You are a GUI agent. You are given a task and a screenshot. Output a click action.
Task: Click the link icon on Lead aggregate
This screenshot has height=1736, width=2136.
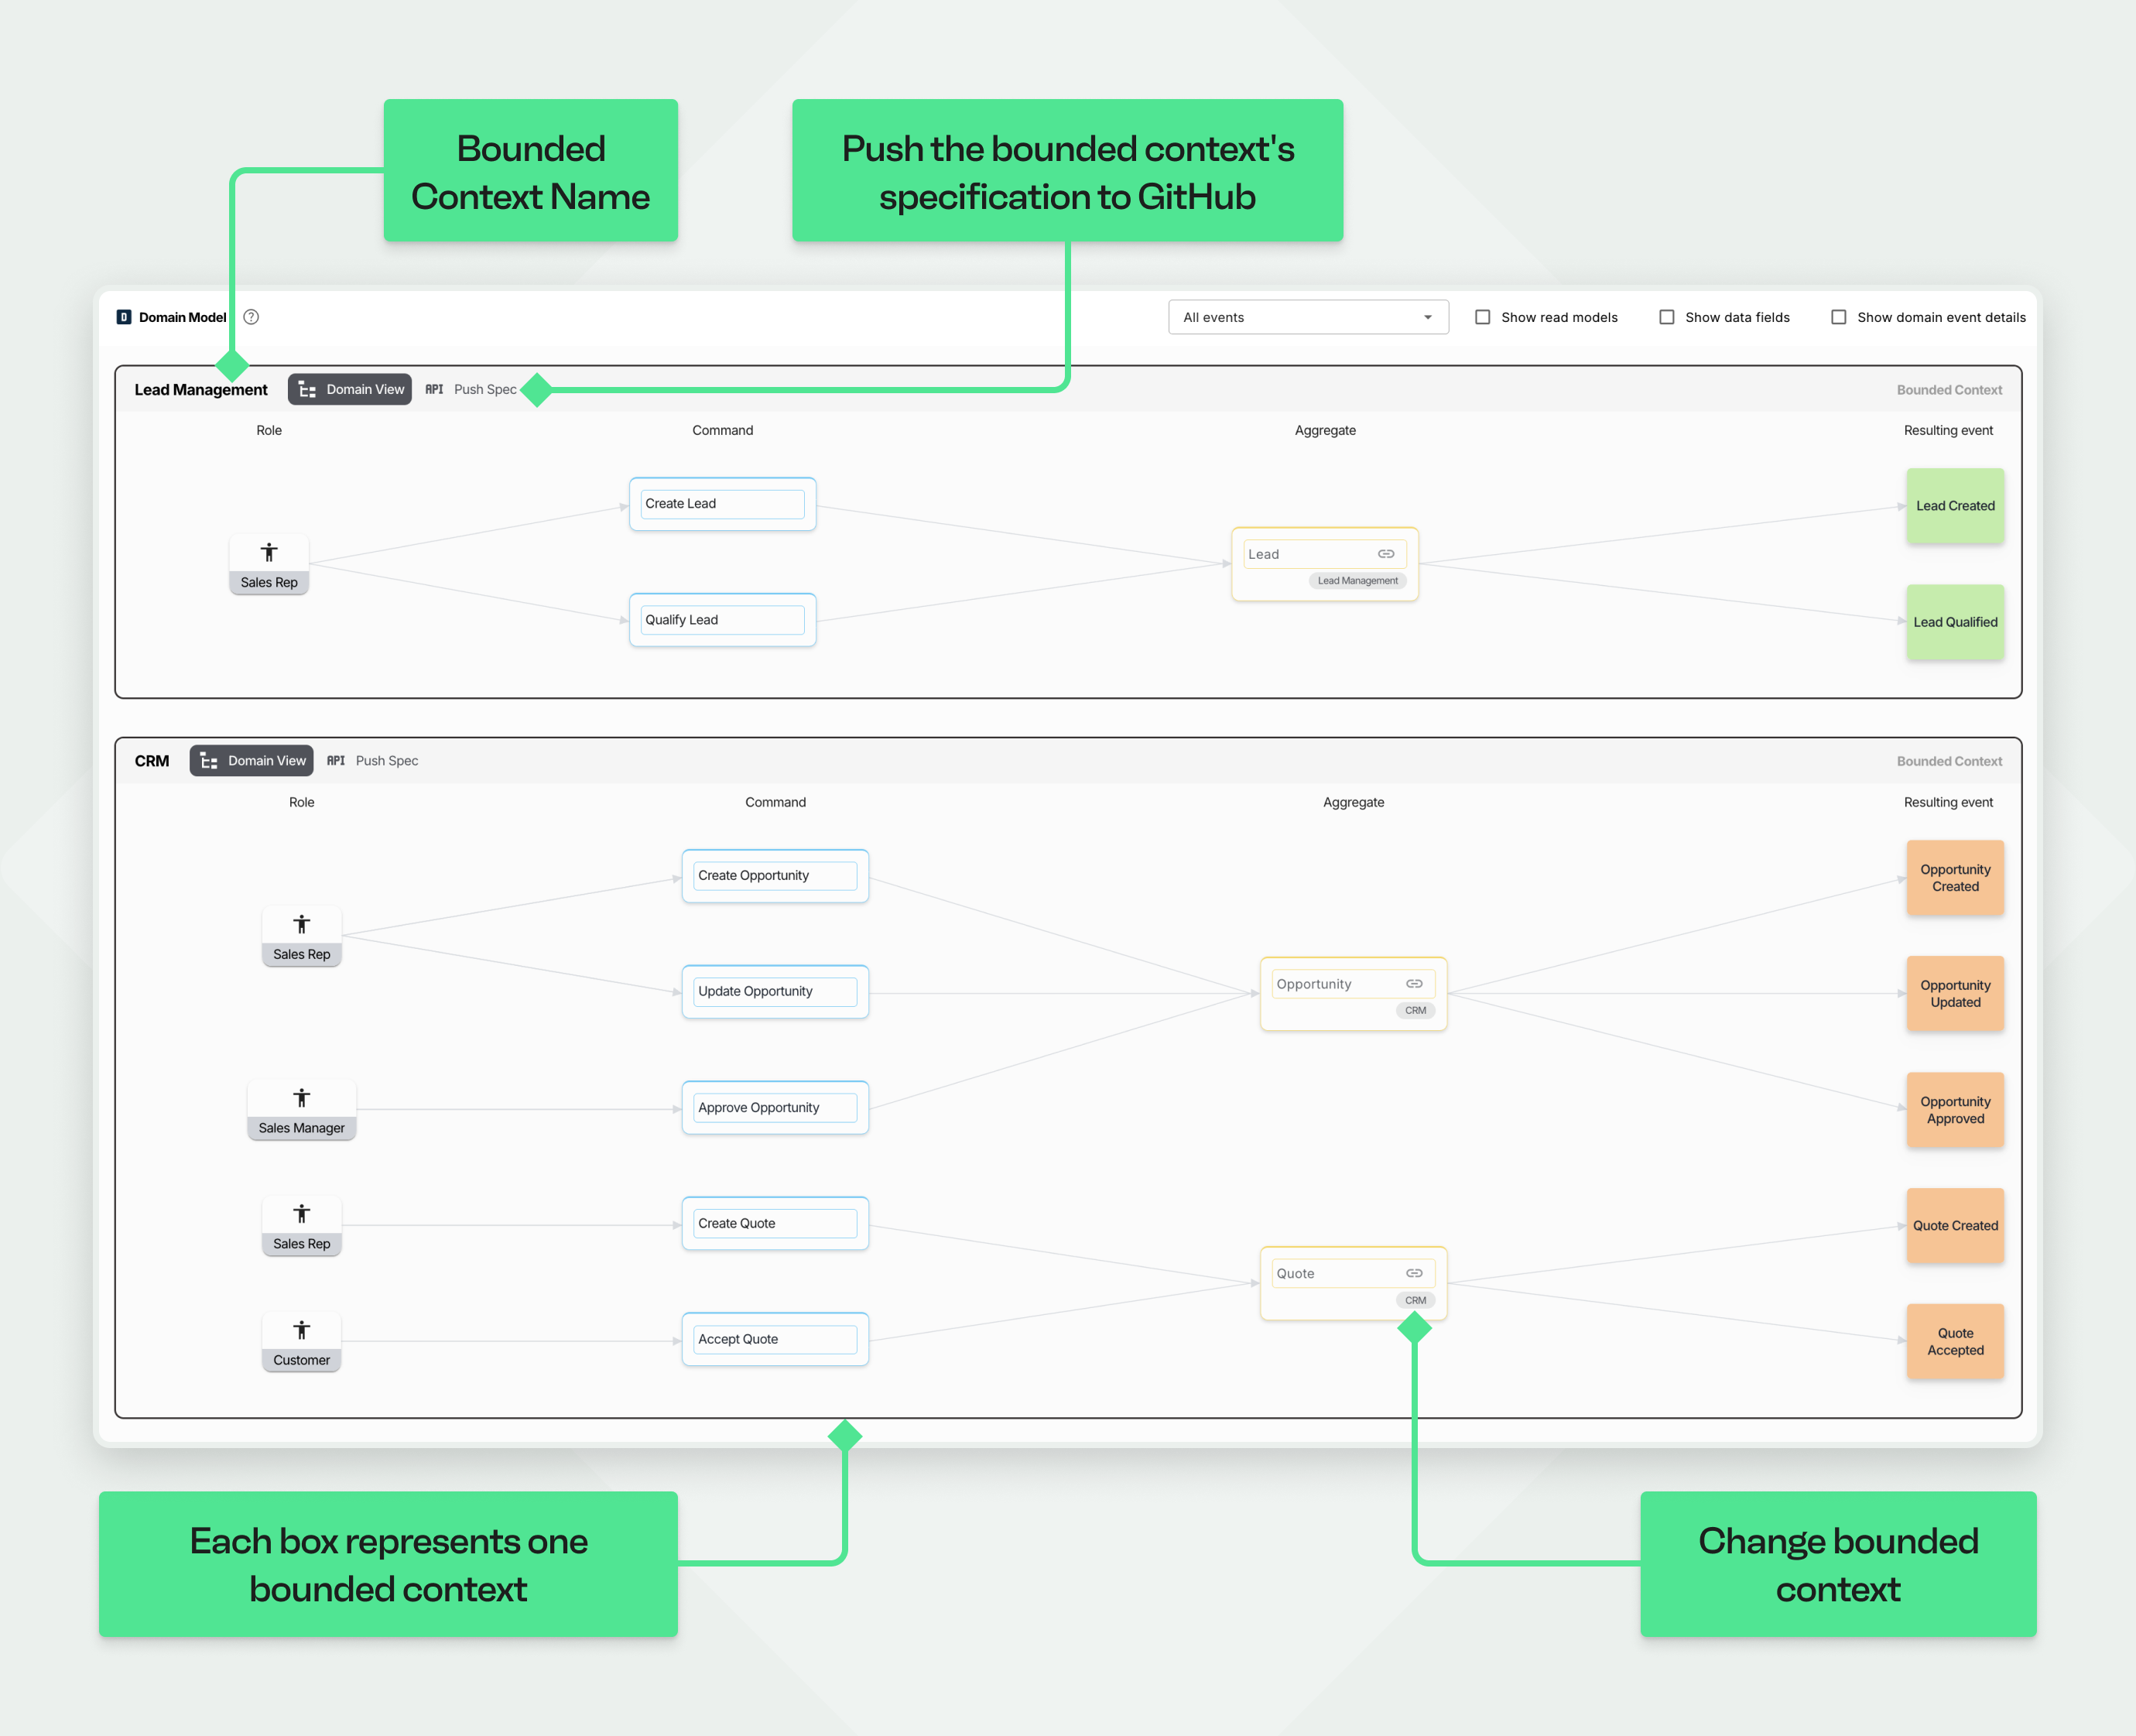1386,554
